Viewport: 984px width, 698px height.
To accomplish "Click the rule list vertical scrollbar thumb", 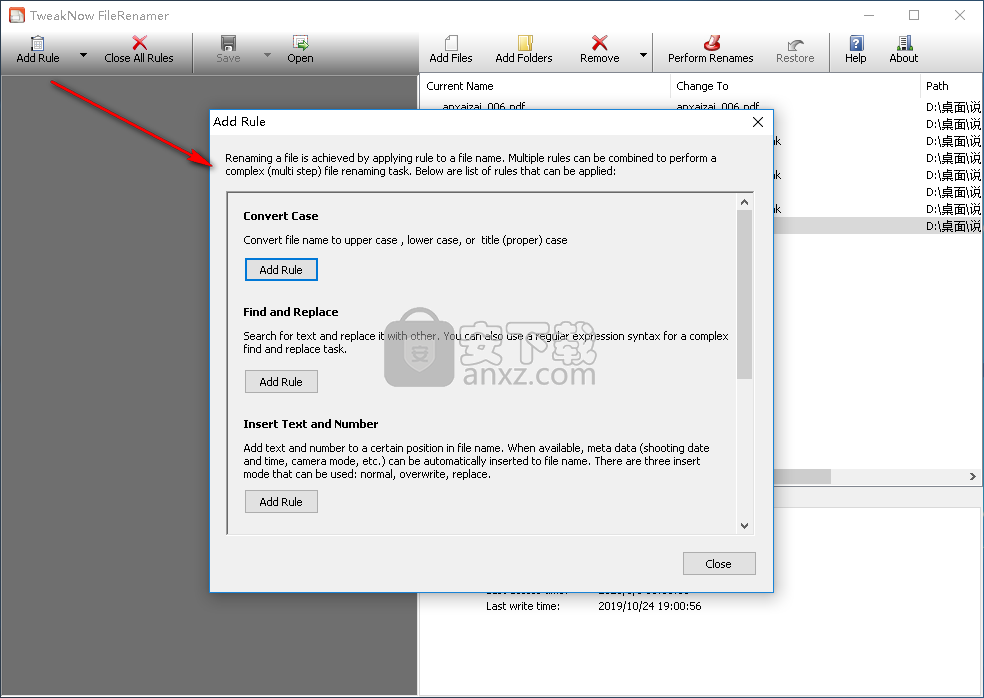I will [744, 294].
